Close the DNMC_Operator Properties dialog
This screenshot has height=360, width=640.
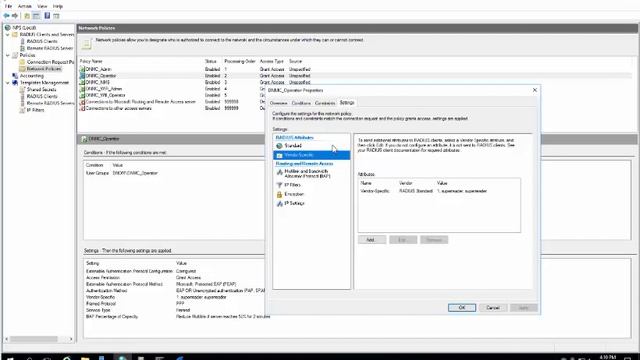point(535,90)
